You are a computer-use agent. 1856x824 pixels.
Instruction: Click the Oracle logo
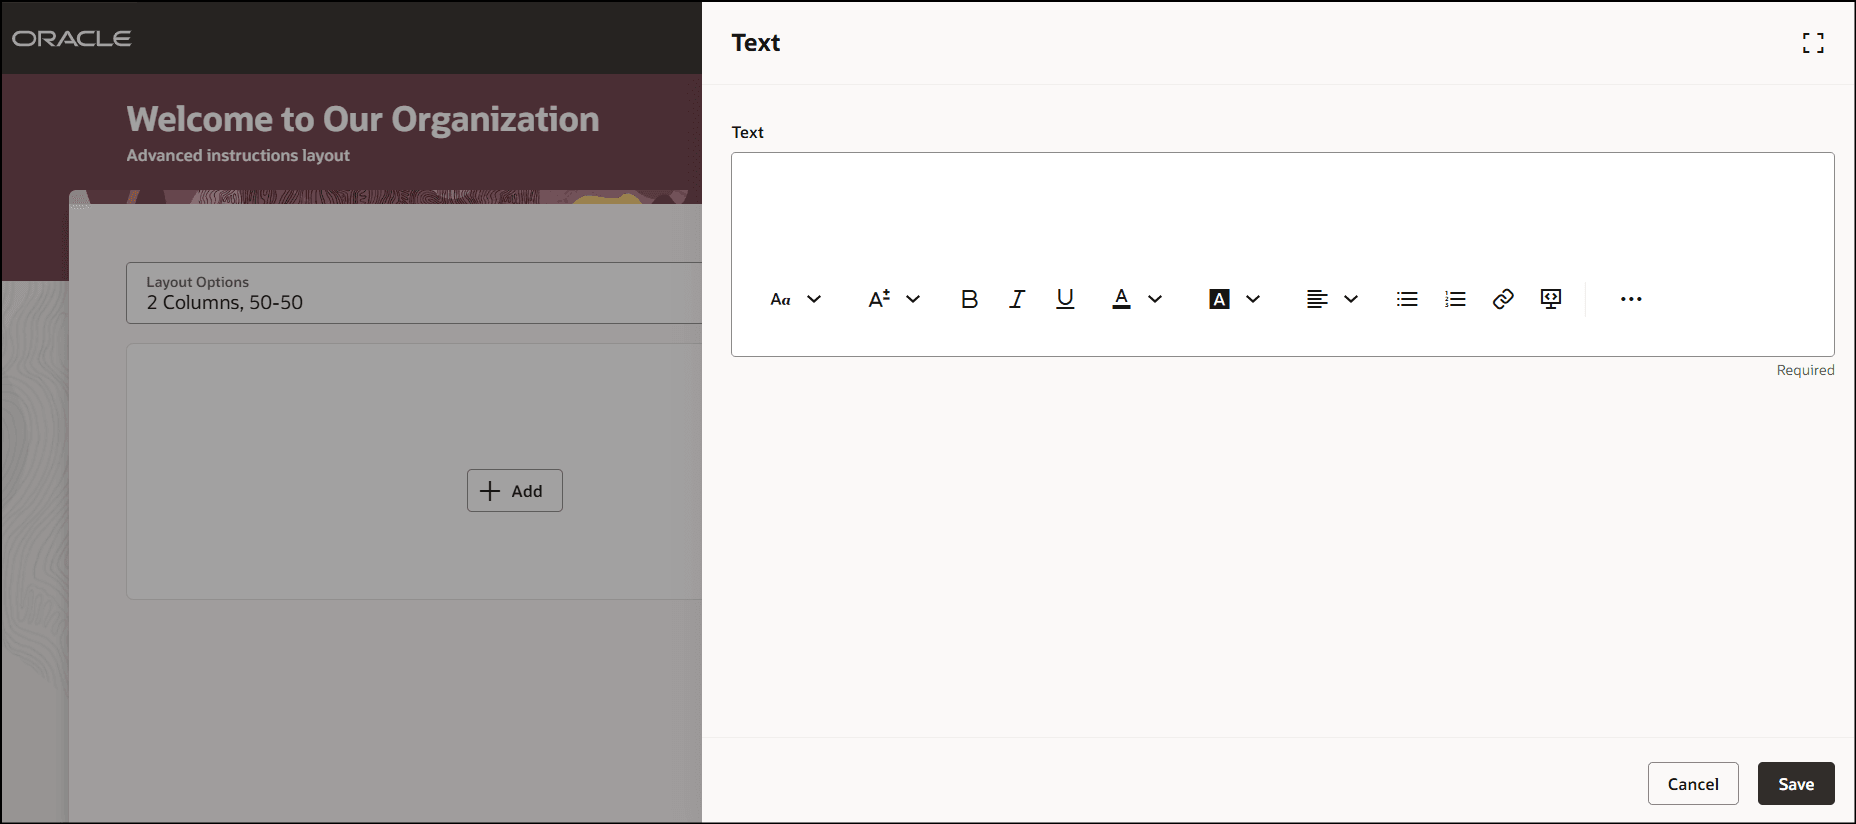(x=72, y=38)
